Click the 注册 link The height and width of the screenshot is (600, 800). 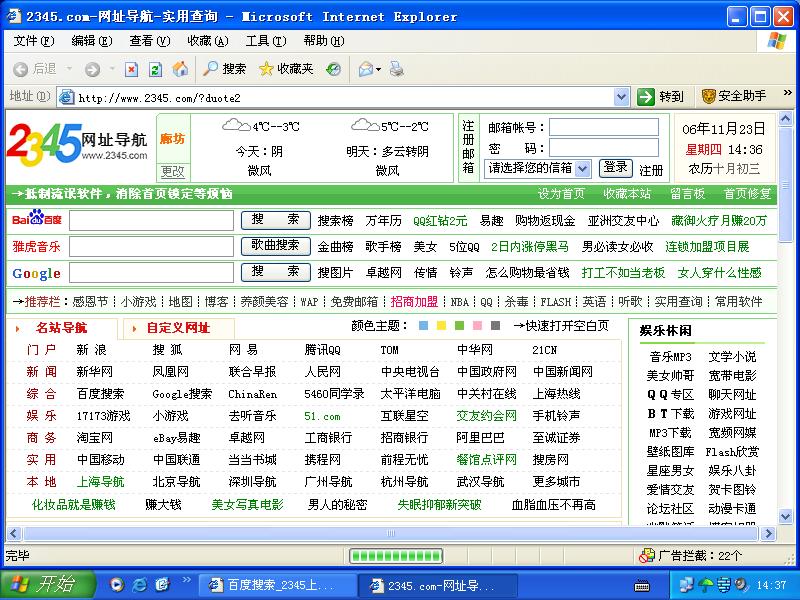(x=651, y=170)
